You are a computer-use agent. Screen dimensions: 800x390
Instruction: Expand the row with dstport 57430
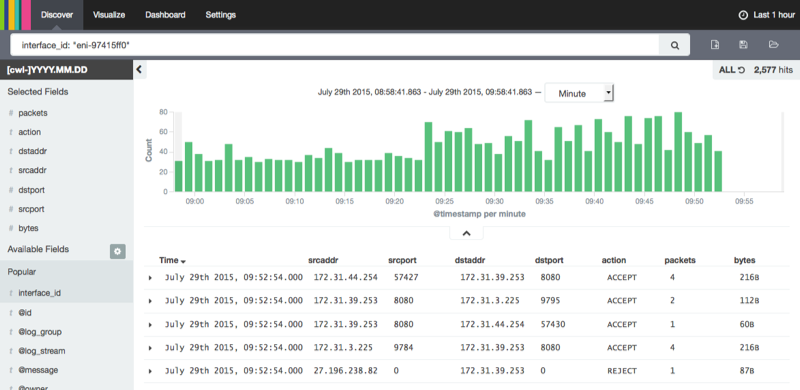click(x=150, y=325)
